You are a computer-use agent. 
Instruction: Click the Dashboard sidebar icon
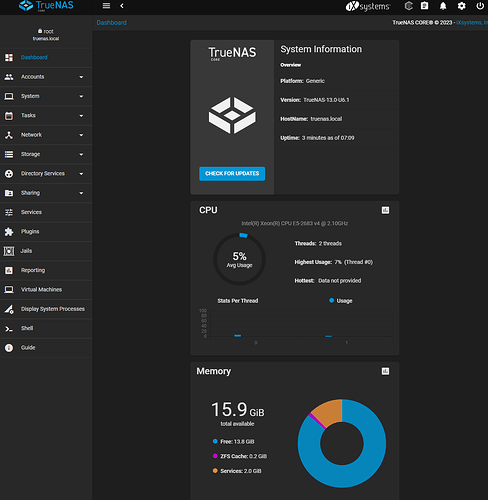9,57
